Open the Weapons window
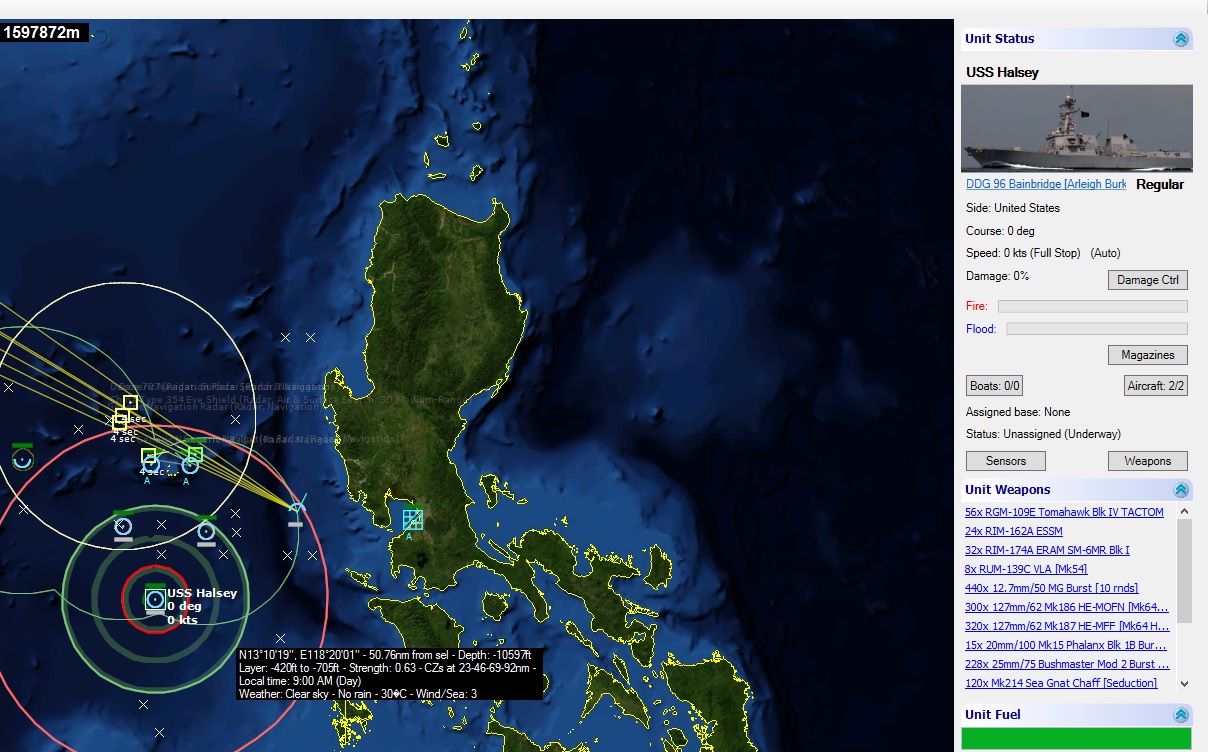Image resolution: width=1208 pixels, height=752 pixels. [x=1147, y=461]
